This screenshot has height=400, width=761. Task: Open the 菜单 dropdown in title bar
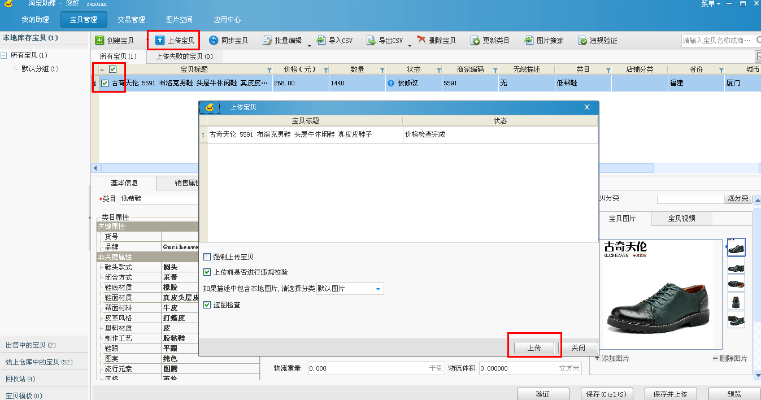pos(710,3)
